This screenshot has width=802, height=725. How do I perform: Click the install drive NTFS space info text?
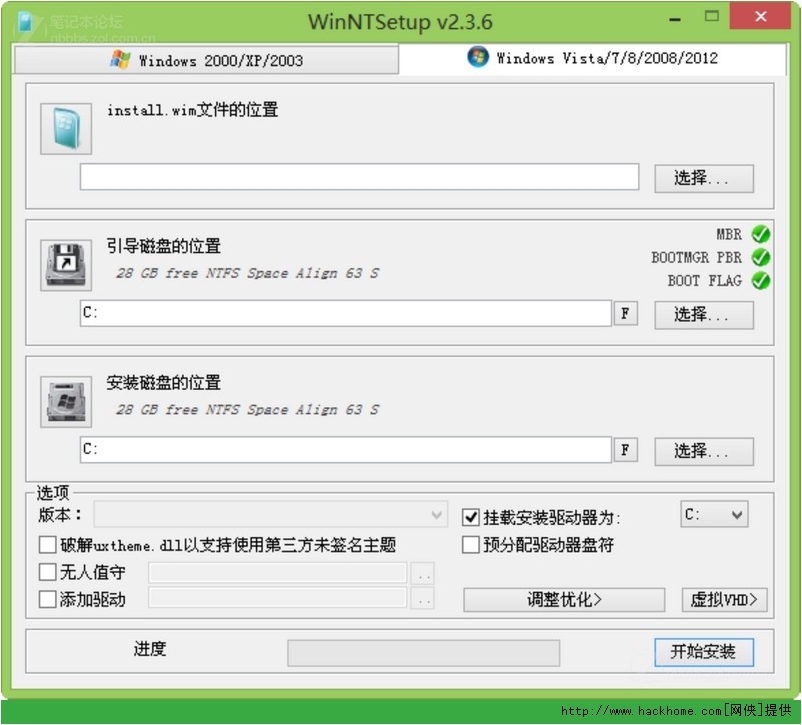pos(248,410)
